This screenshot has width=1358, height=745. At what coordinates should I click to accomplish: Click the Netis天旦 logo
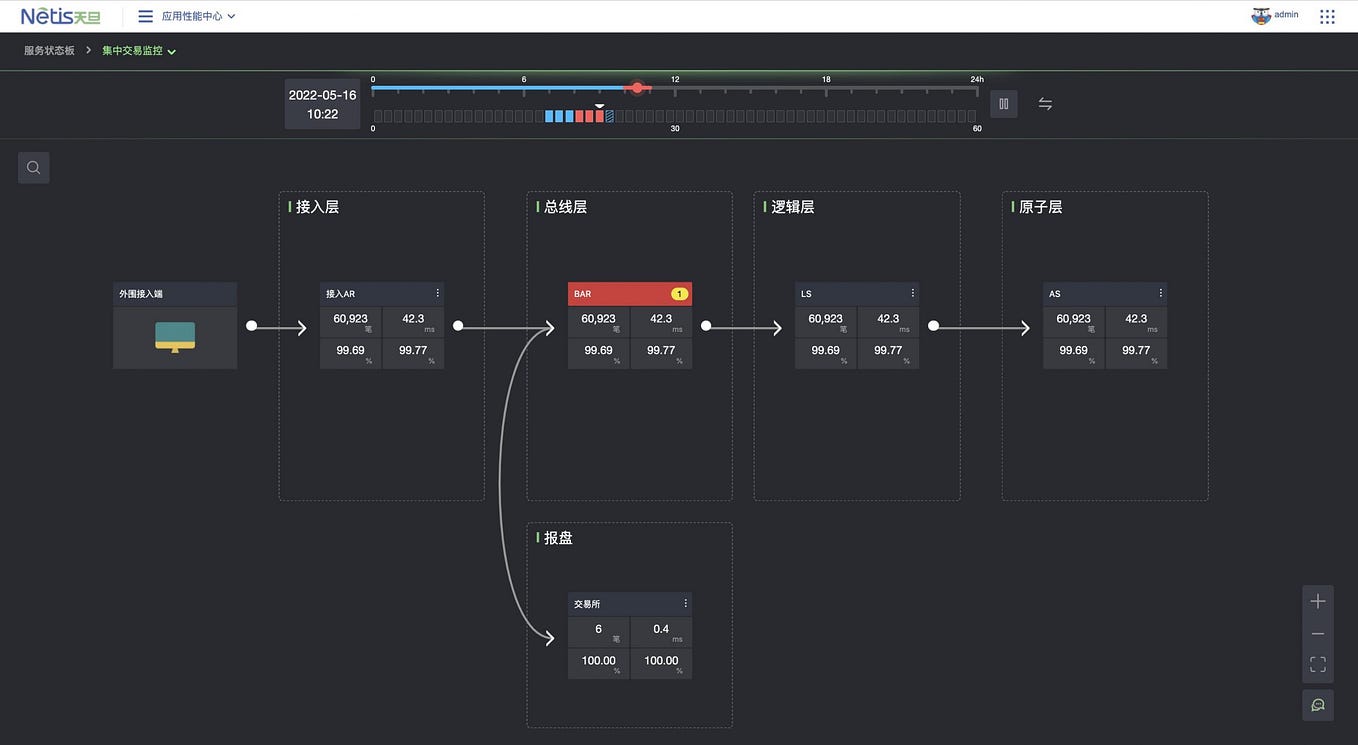[x=60, y=15]
